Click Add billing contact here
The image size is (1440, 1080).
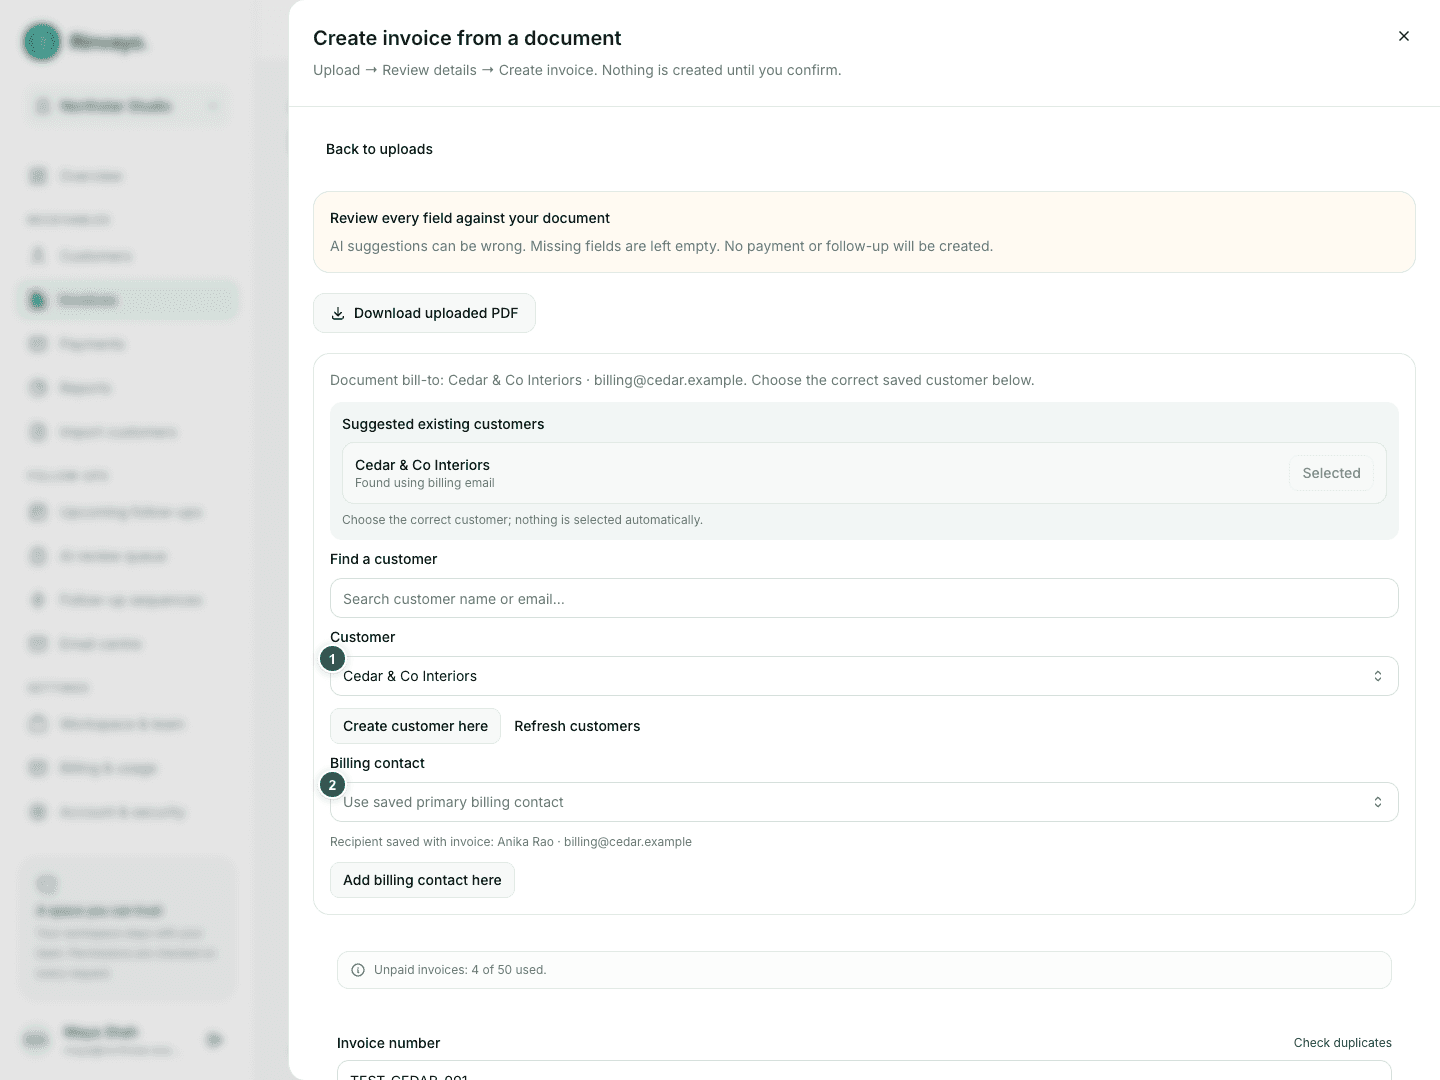[422, 880]
